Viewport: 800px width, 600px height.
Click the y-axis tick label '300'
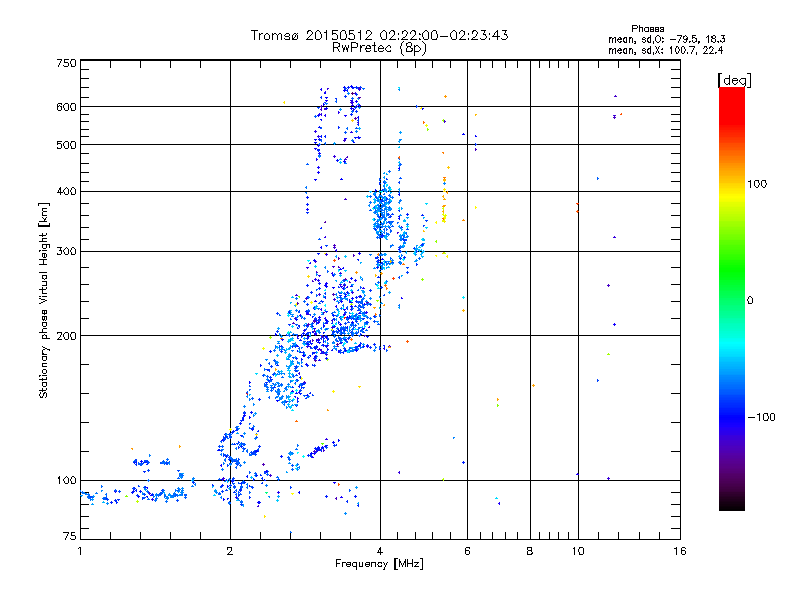66,252
